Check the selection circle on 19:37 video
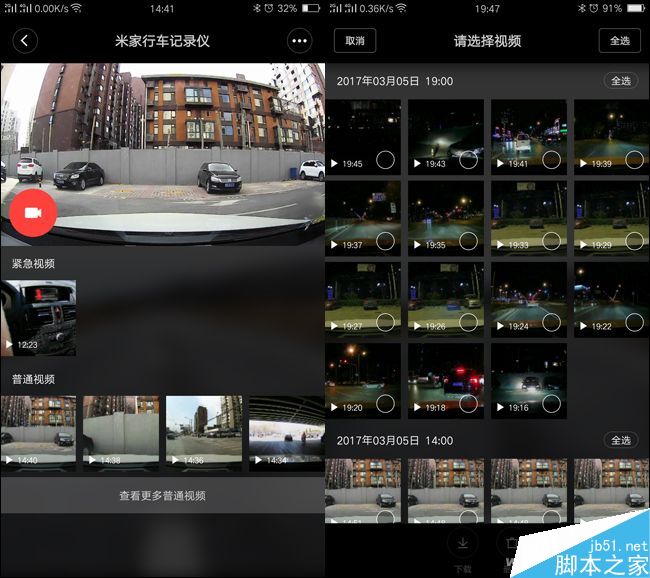The width and height of the screenshot is (650, 578). (386, 241)
